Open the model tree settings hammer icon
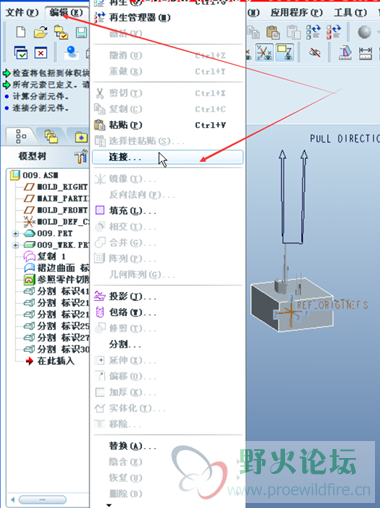Image resolution: width=380 pixels, height=508 pixels. coord(81,157)
